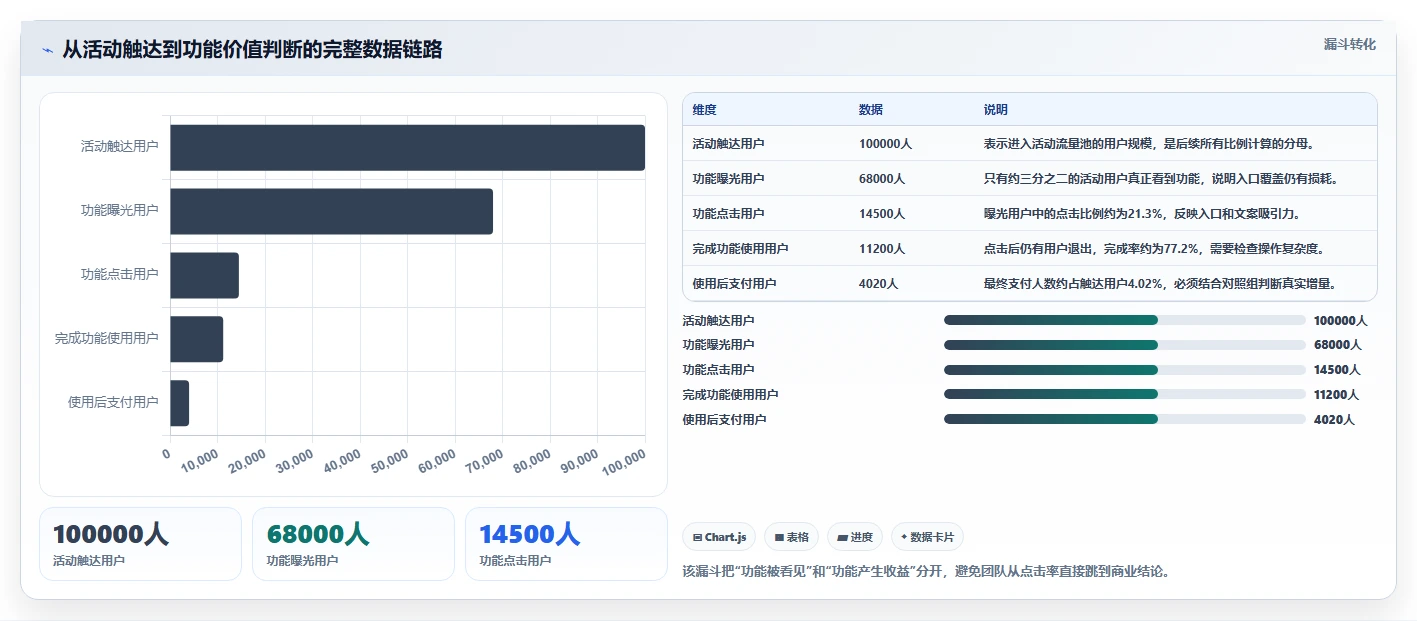Click the 完成功能使用用户 label in the progress list
Image resolution: width=1417 pixels, height=621 pixels.
(x=730, y=395)
